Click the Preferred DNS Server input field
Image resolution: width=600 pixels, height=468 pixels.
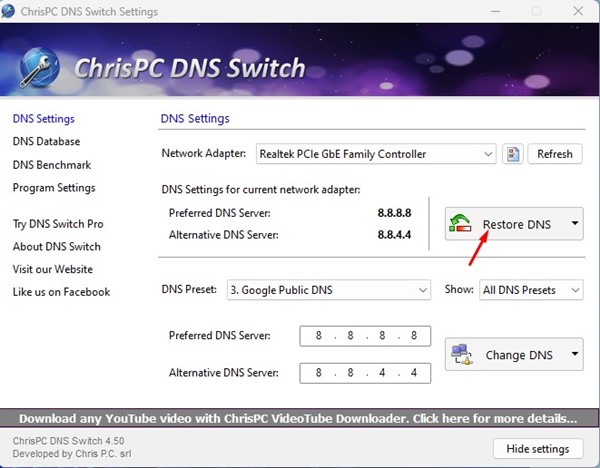pyautogui.click(x=365, y=336)
